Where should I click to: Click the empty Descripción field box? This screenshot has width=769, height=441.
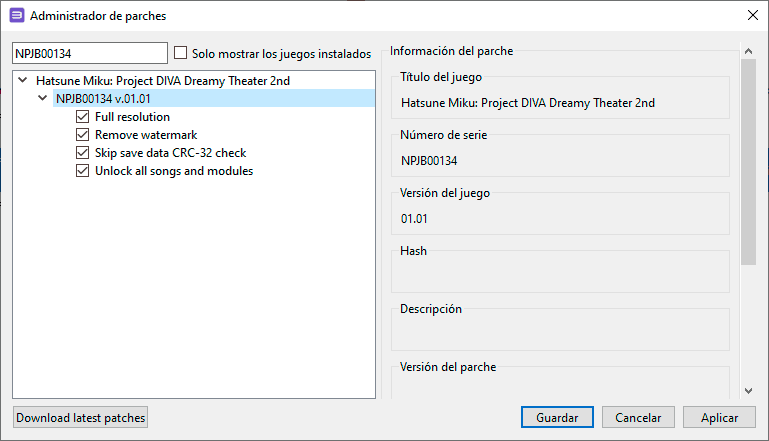560,330
